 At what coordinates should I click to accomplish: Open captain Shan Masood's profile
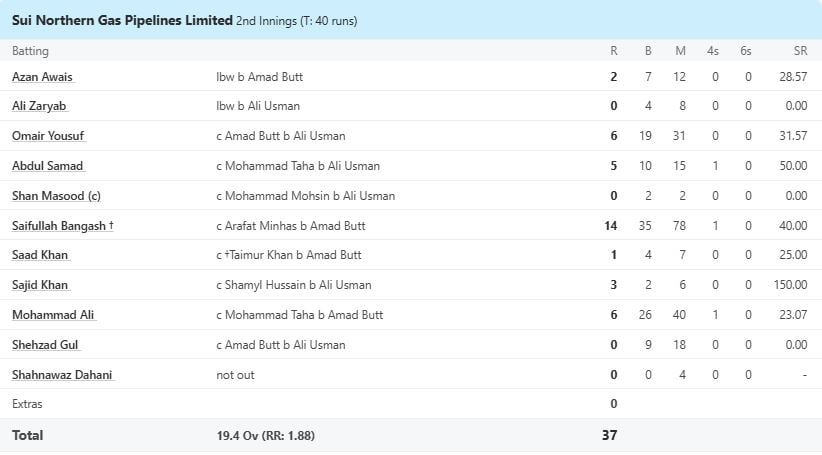point(56,196)
